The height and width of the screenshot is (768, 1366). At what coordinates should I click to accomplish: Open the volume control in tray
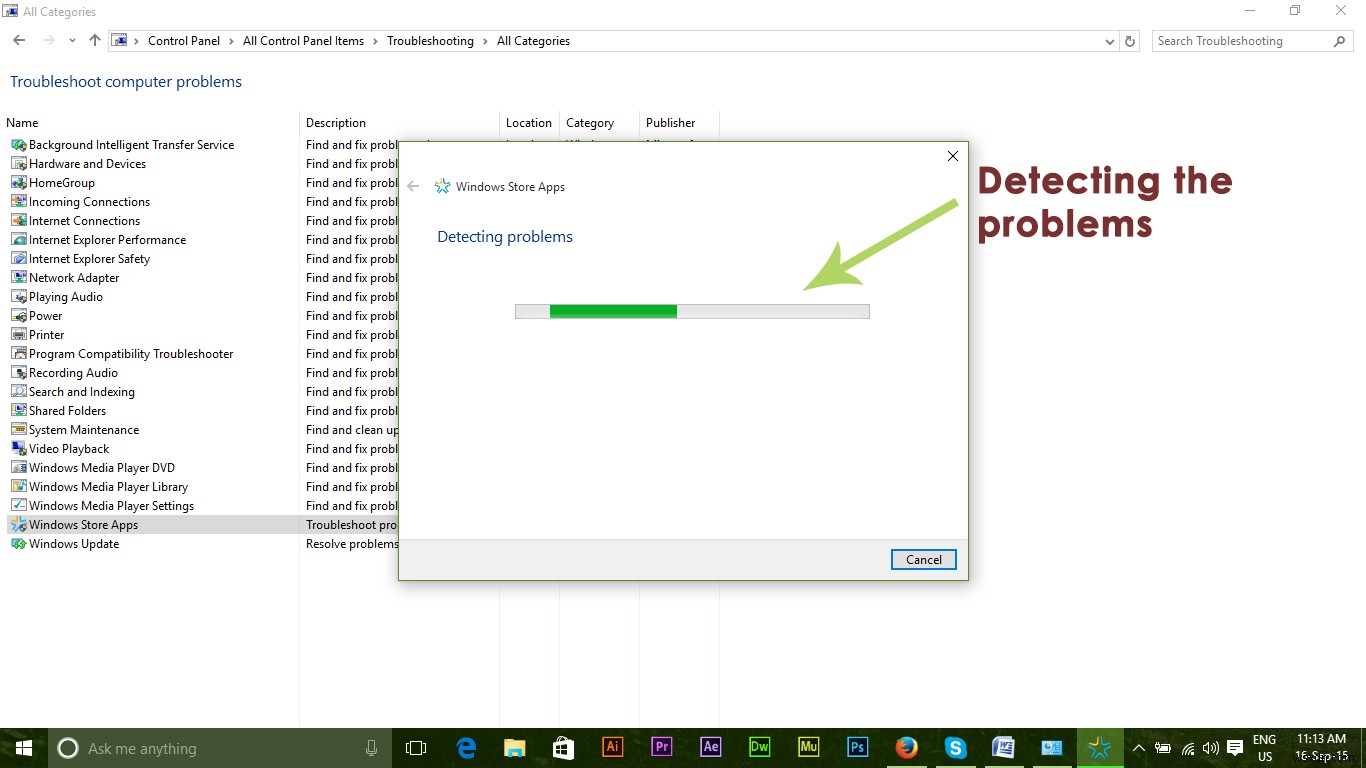click(1211, 748)
